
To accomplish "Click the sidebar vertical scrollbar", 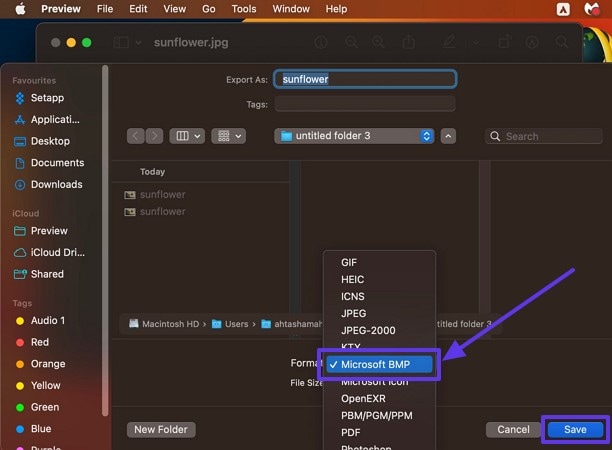I will tap(105, 240).
